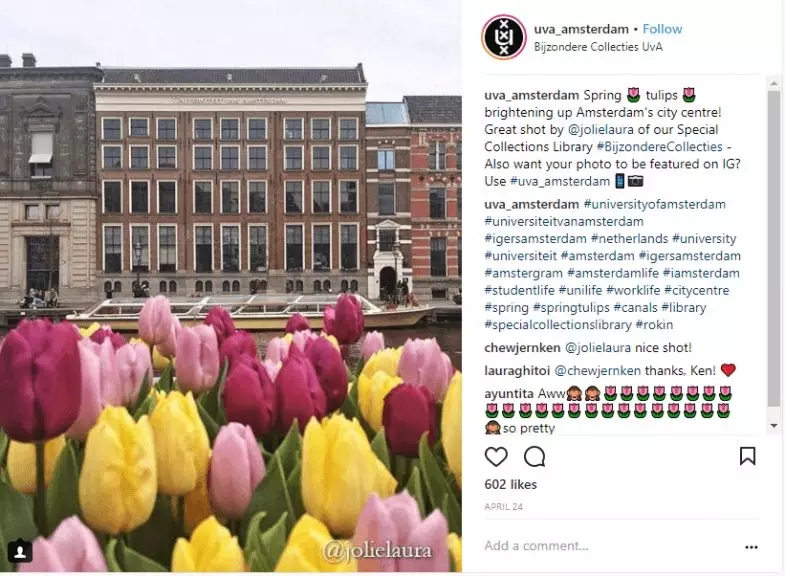Screen dimensions: 785x576
Task: Open the 602 likes list
Action: click(x=510, y=484)
